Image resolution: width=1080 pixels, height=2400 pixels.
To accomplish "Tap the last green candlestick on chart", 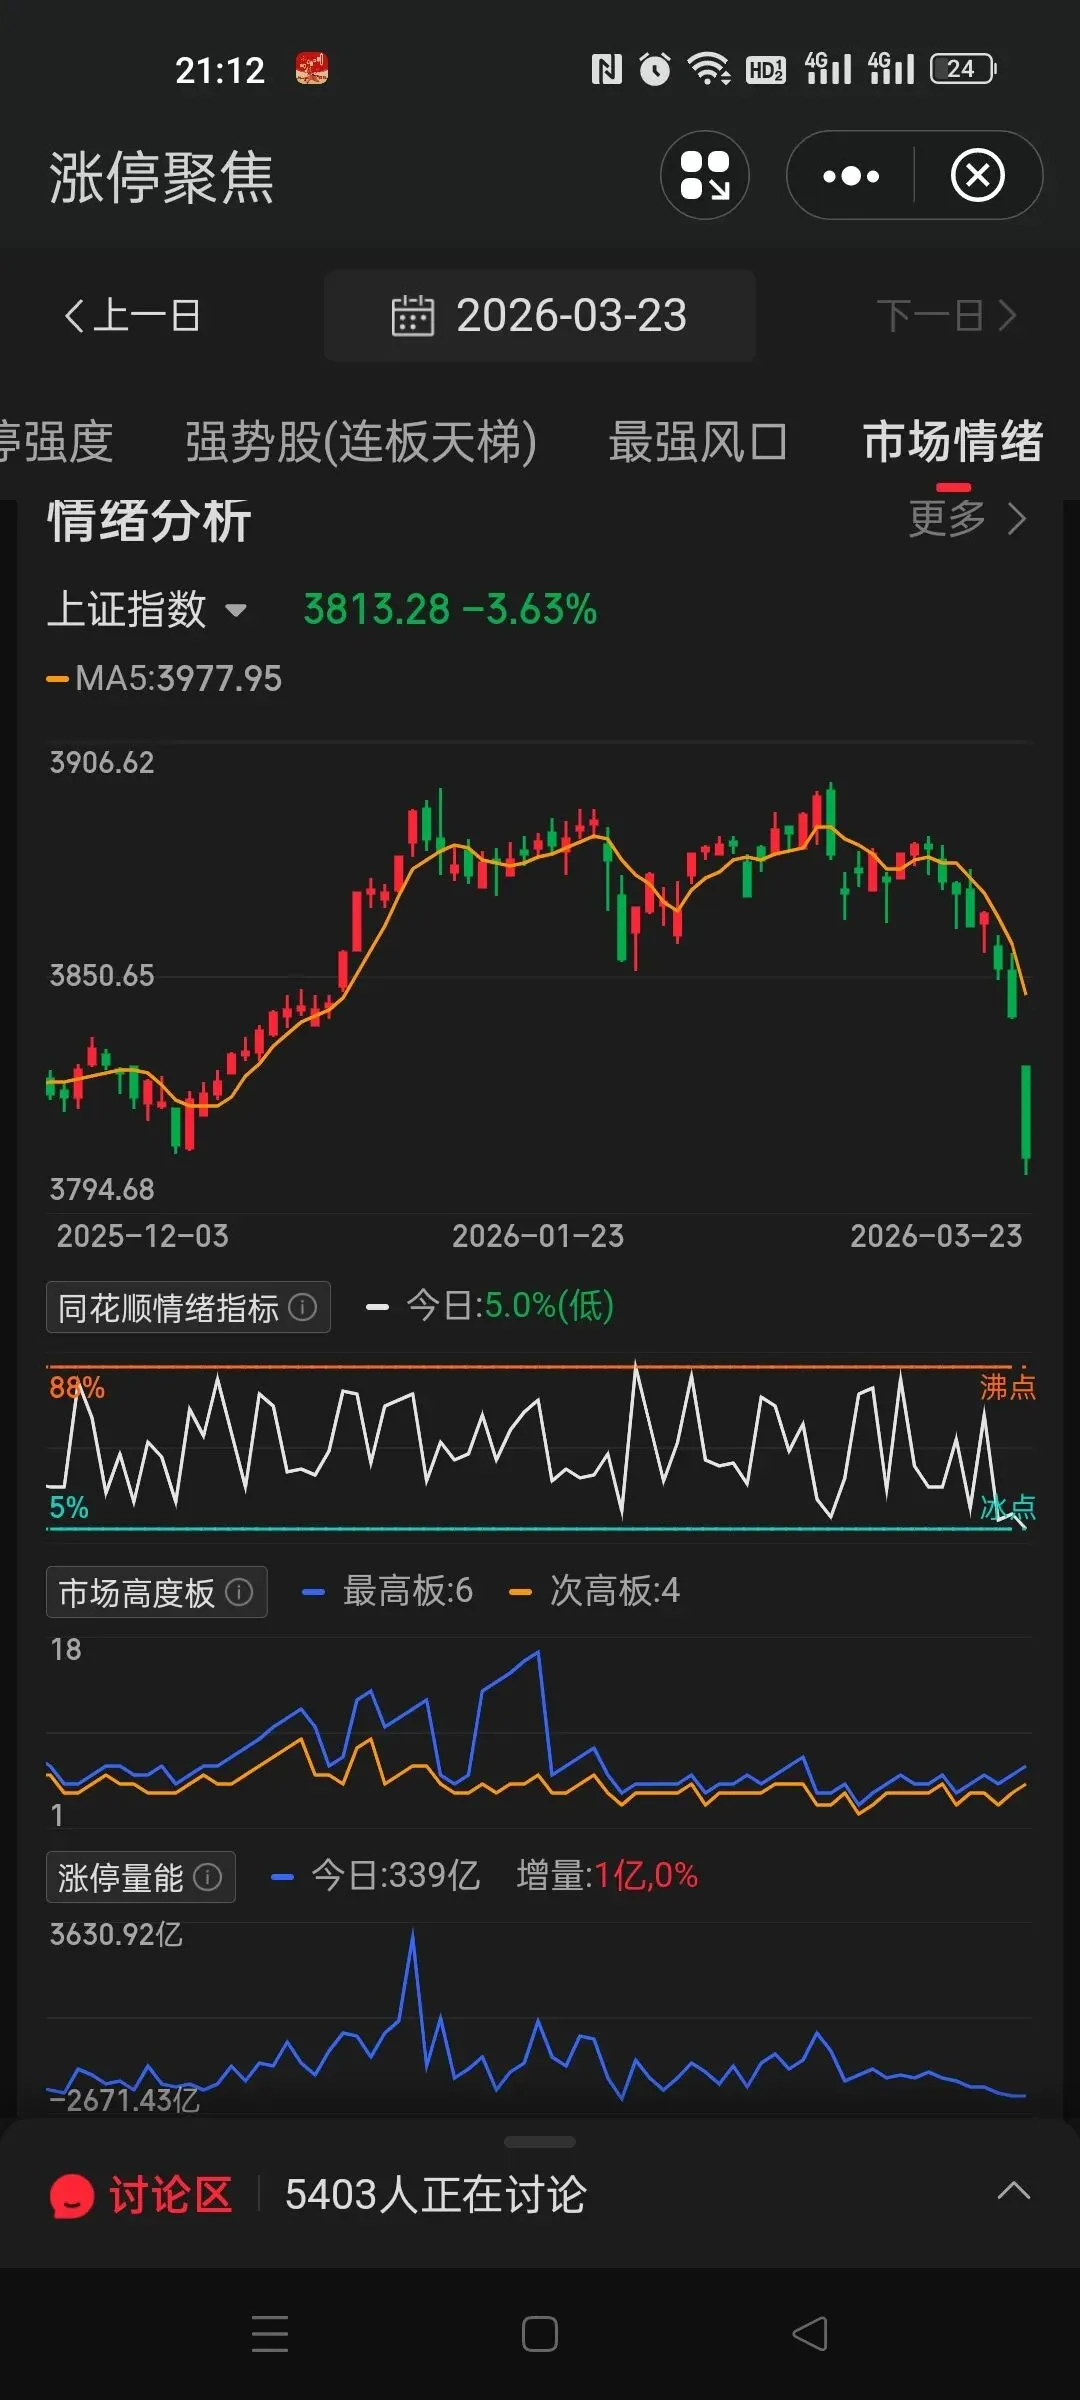I will (1025, 1118).
